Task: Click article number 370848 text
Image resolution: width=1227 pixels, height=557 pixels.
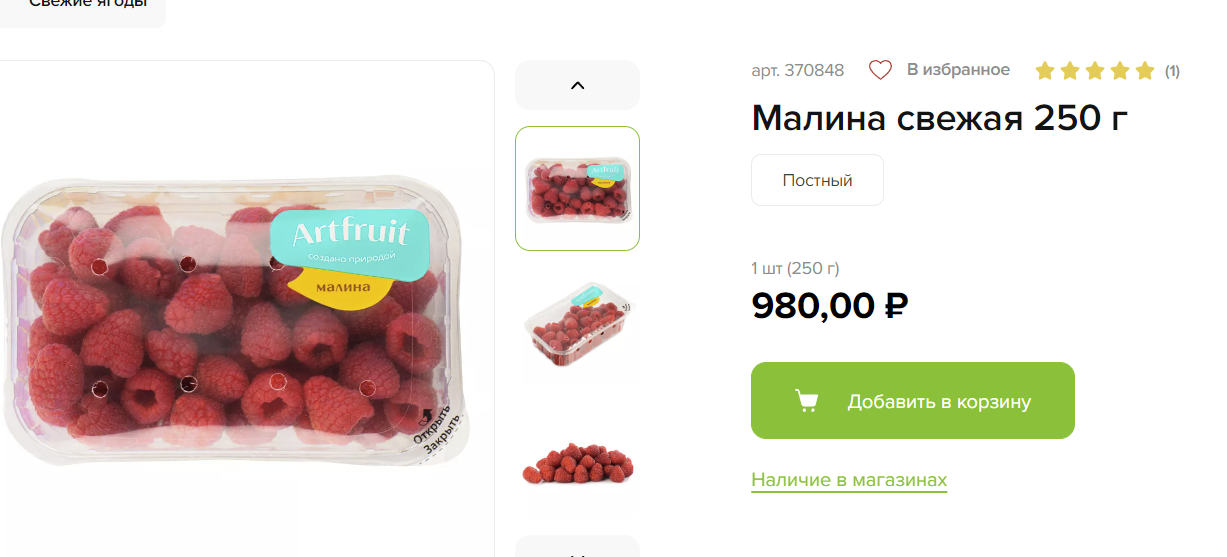Action: [797, 70]
